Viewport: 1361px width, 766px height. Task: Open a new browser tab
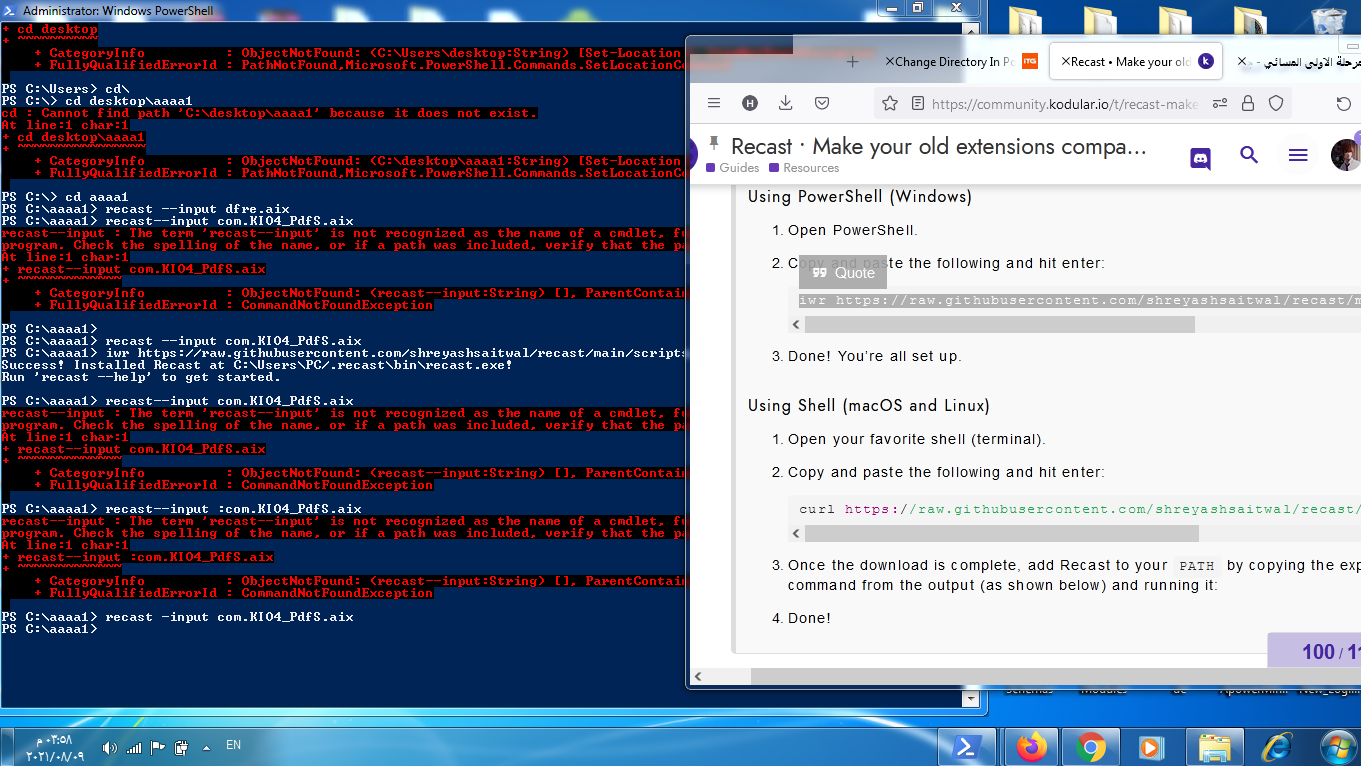click(x=852, y=61)
